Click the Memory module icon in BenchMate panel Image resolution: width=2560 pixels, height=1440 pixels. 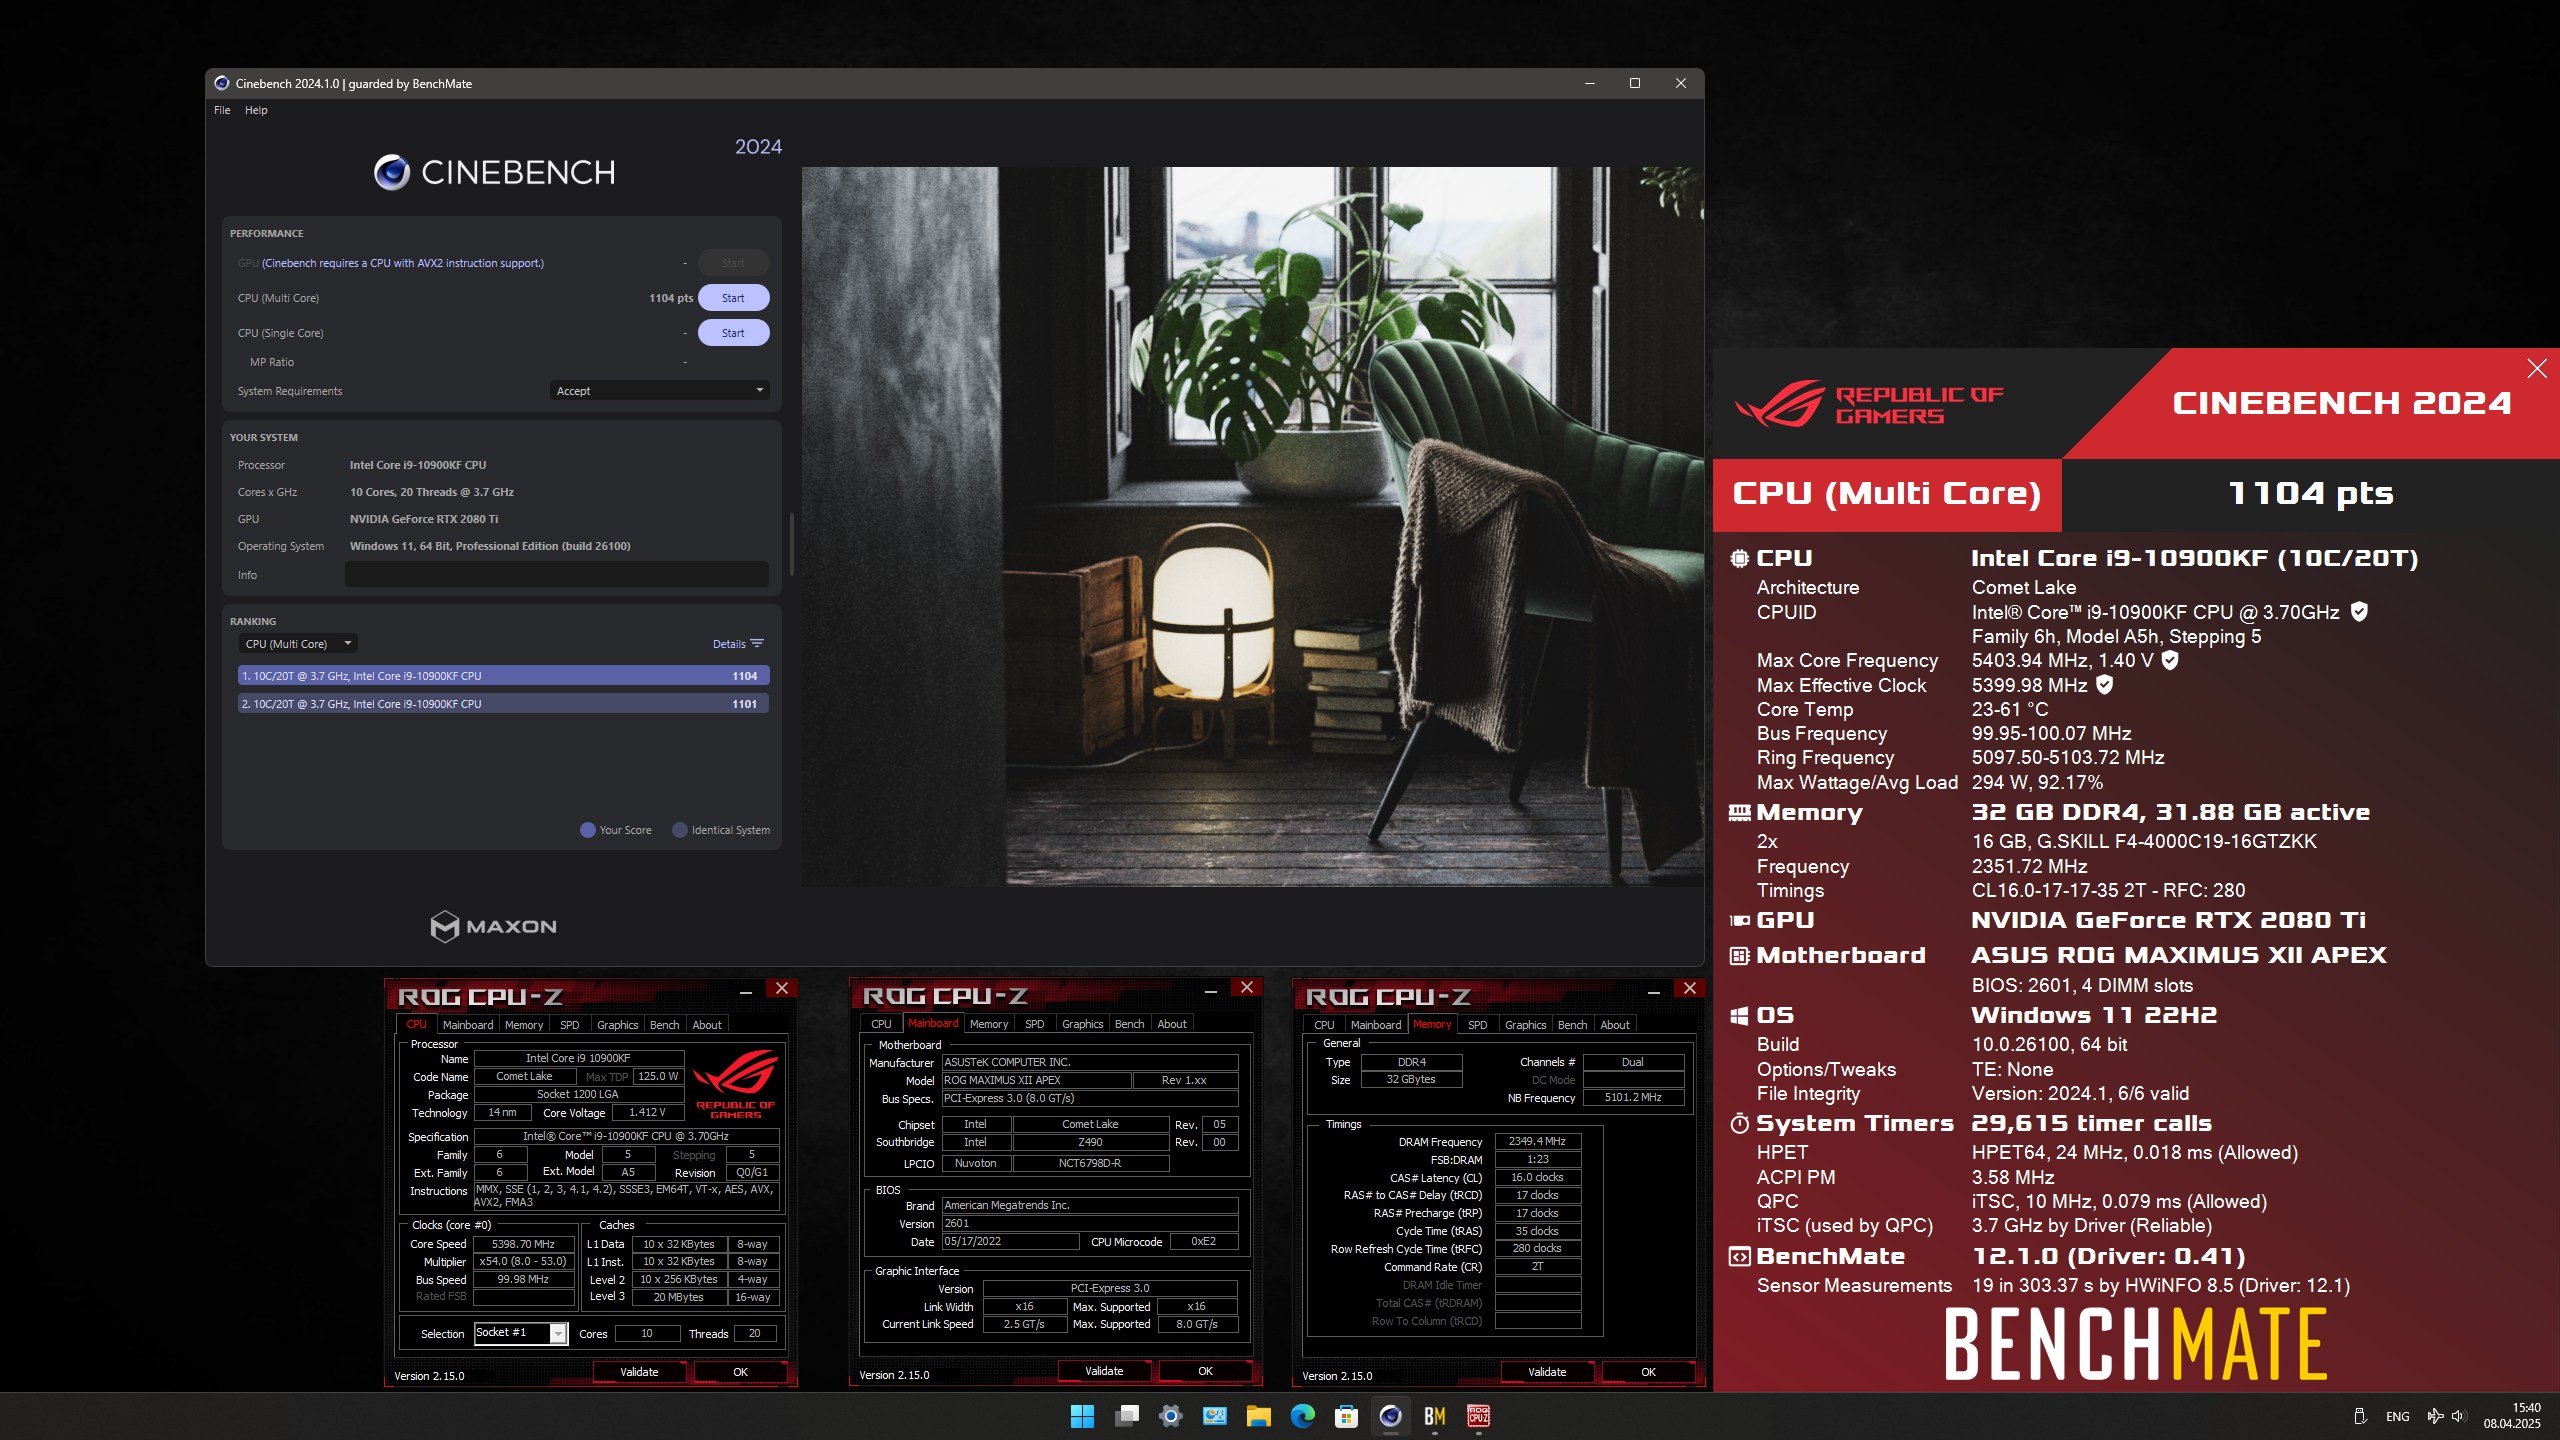pyautogui.click(x=1739, y=813)
